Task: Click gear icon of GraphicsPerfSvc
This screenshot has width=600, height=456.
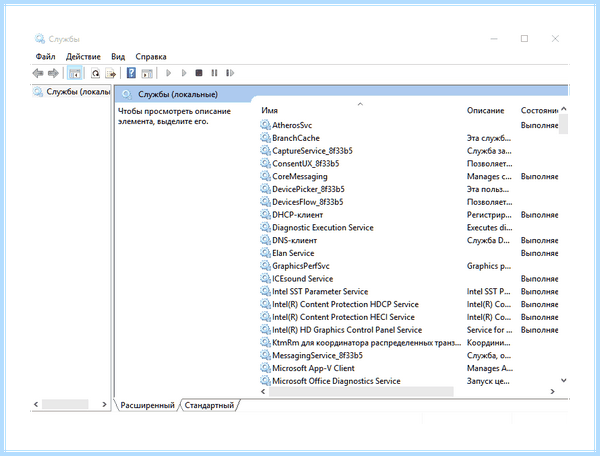Action: click(265, 265)
